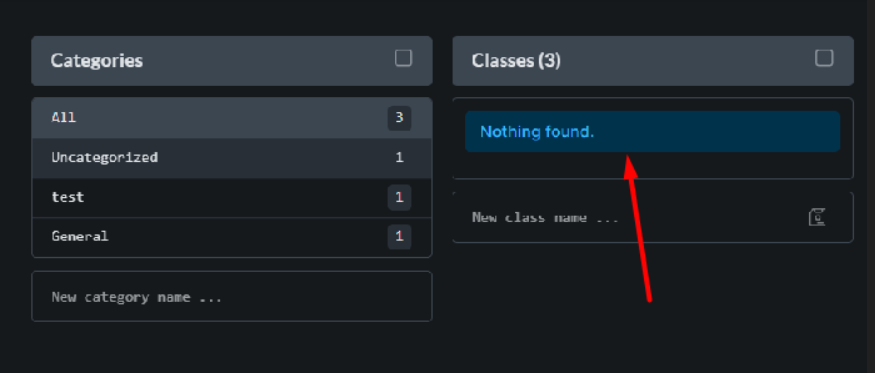Choose the General category

coord(232,237)
